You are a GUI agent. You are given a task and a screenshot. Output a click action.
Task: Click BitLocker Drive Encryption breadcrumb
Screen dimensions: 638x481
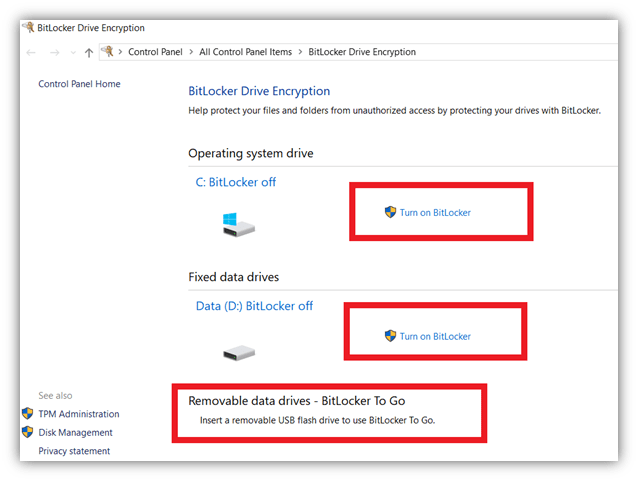[x=362, y=52]
